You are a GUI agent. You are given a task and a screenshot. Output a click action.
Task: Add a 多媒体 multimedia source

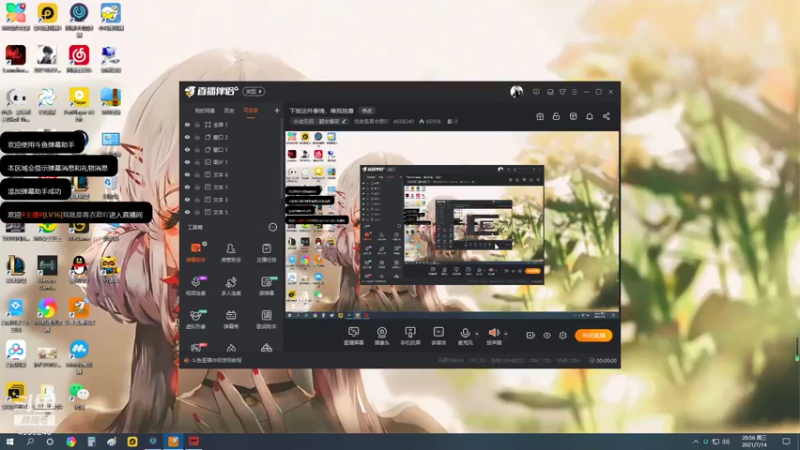point(438,336)
